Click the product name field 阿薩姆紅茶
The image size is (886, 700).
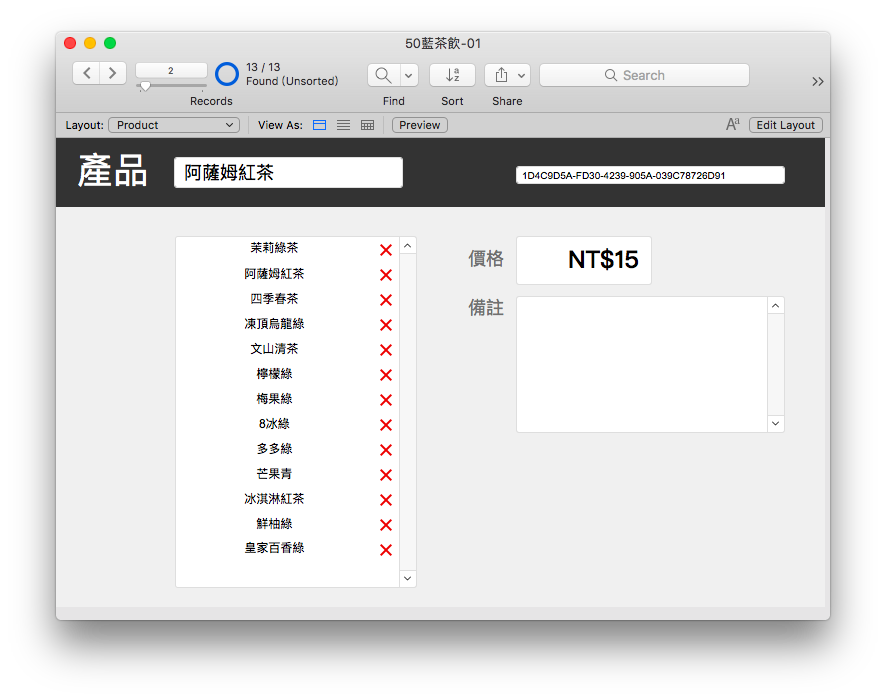point(288,172)
